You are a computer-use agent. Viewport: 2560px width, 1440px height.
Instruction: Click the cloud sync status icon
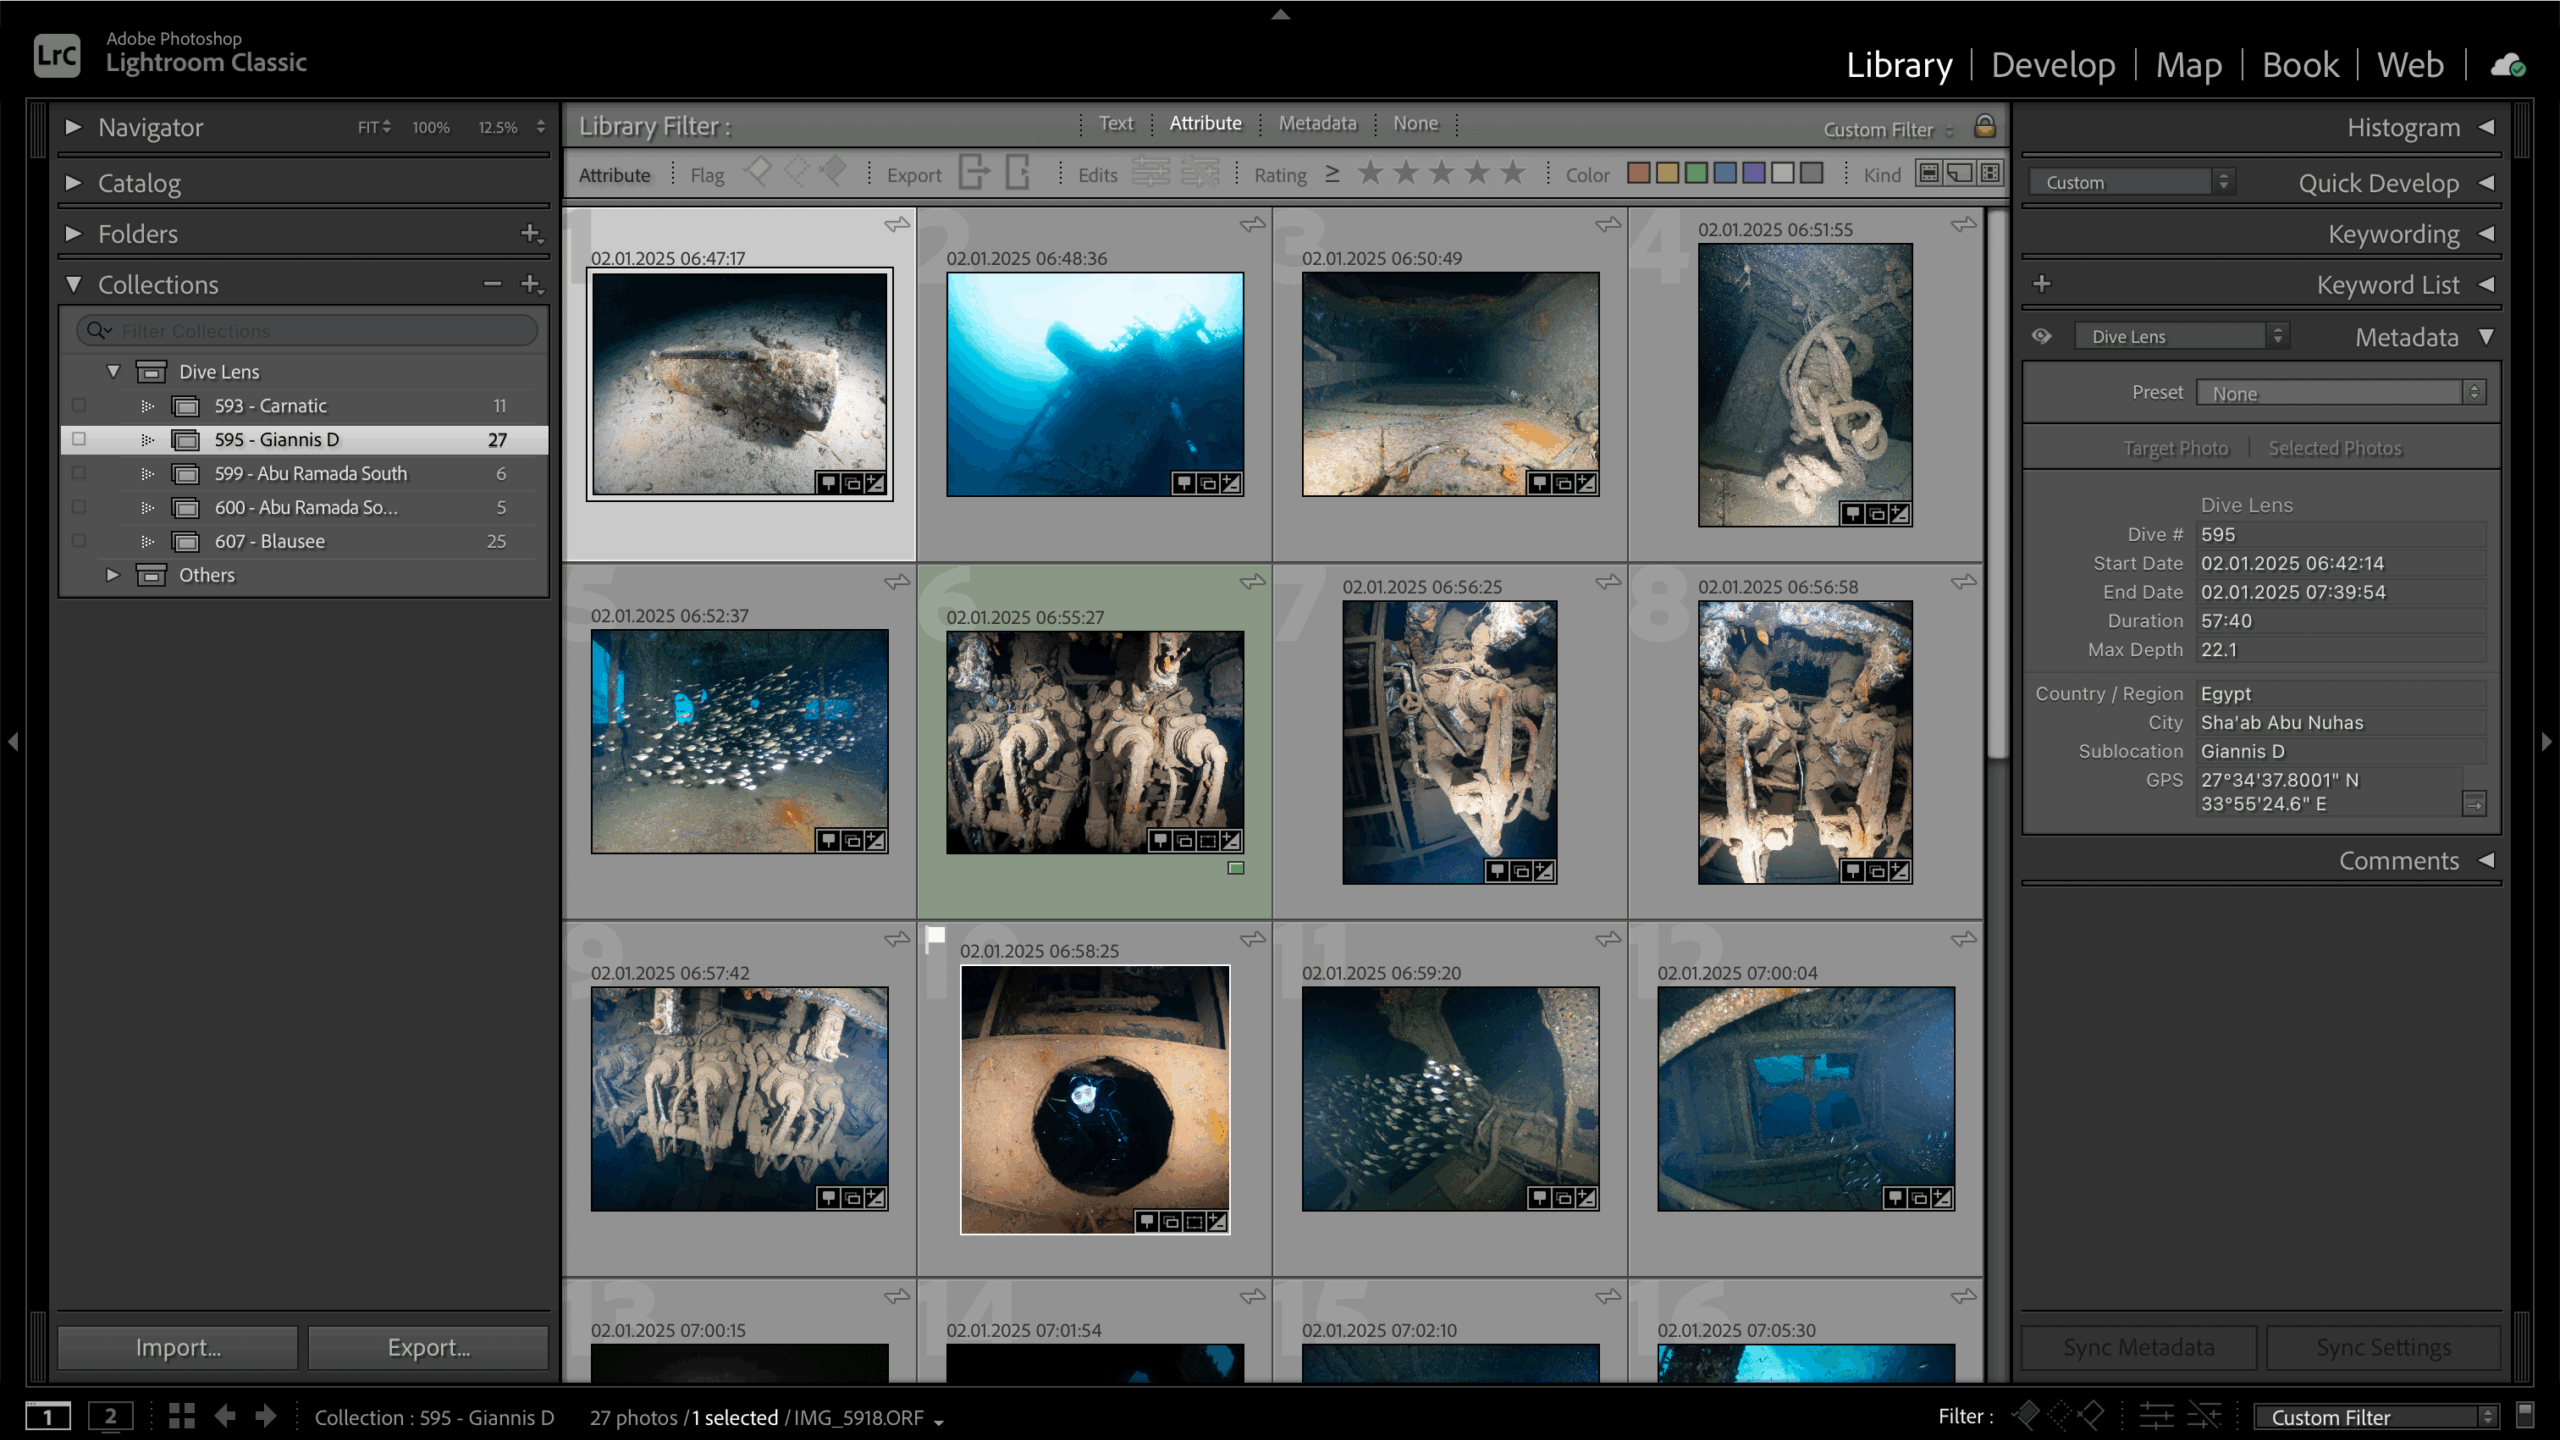point(2508,67)
